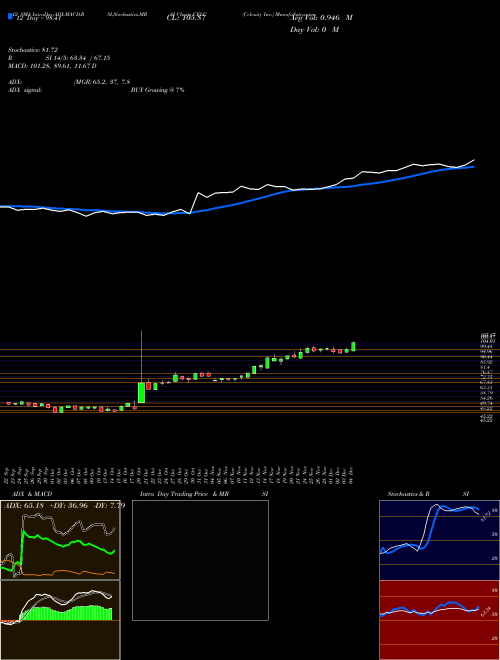
Task: Click the price axis labels right of the candles
Action: [486, 377]
